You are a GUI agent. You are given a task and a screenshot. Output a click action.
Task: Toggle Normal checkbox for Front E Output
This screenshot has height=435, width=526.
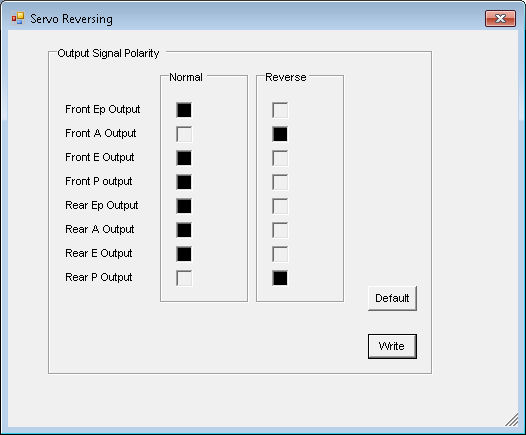coord(184,158)
